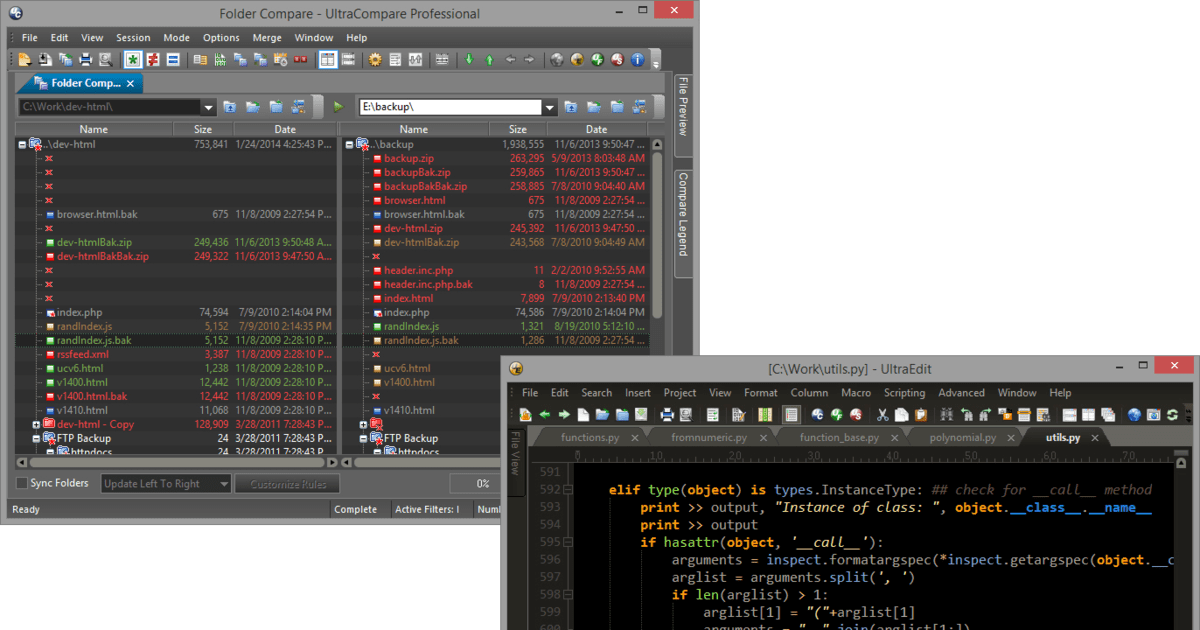The height and width of the screenshot is (630, 1200).
Task: Start compare with the green arrow button
Action: pos(338,107)
